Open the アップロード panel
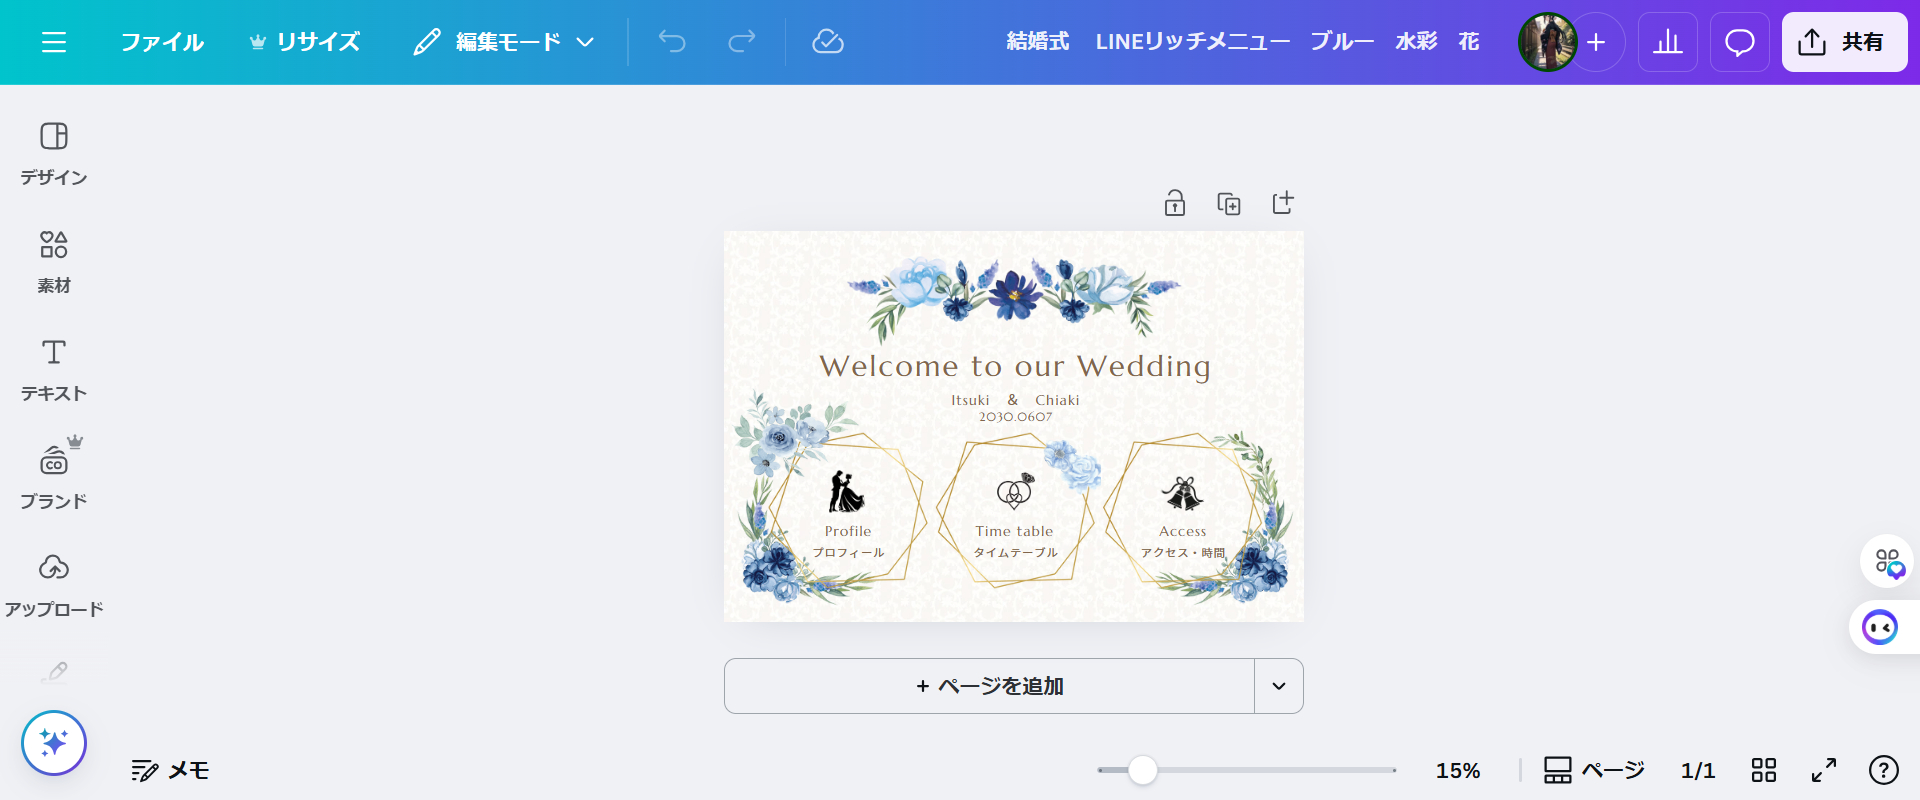 [54, 584]
